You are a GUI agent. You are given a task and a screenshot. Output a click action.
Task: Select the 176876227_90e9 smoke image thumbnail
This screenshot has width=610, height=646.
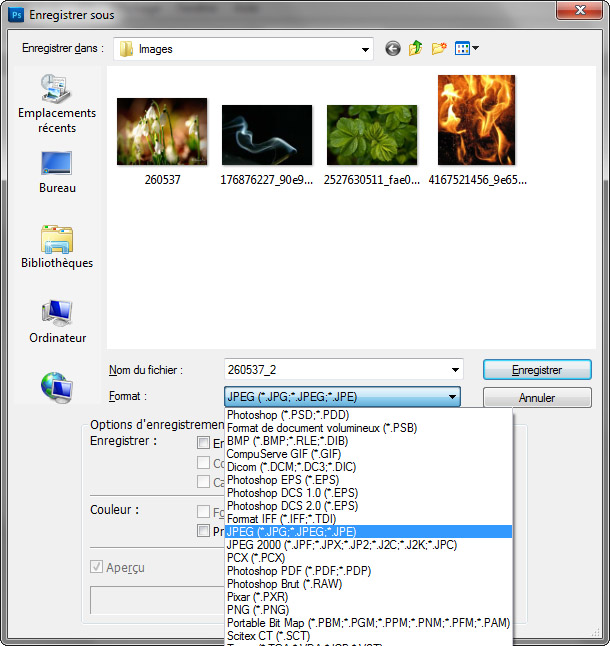click(x=267, y=135)
